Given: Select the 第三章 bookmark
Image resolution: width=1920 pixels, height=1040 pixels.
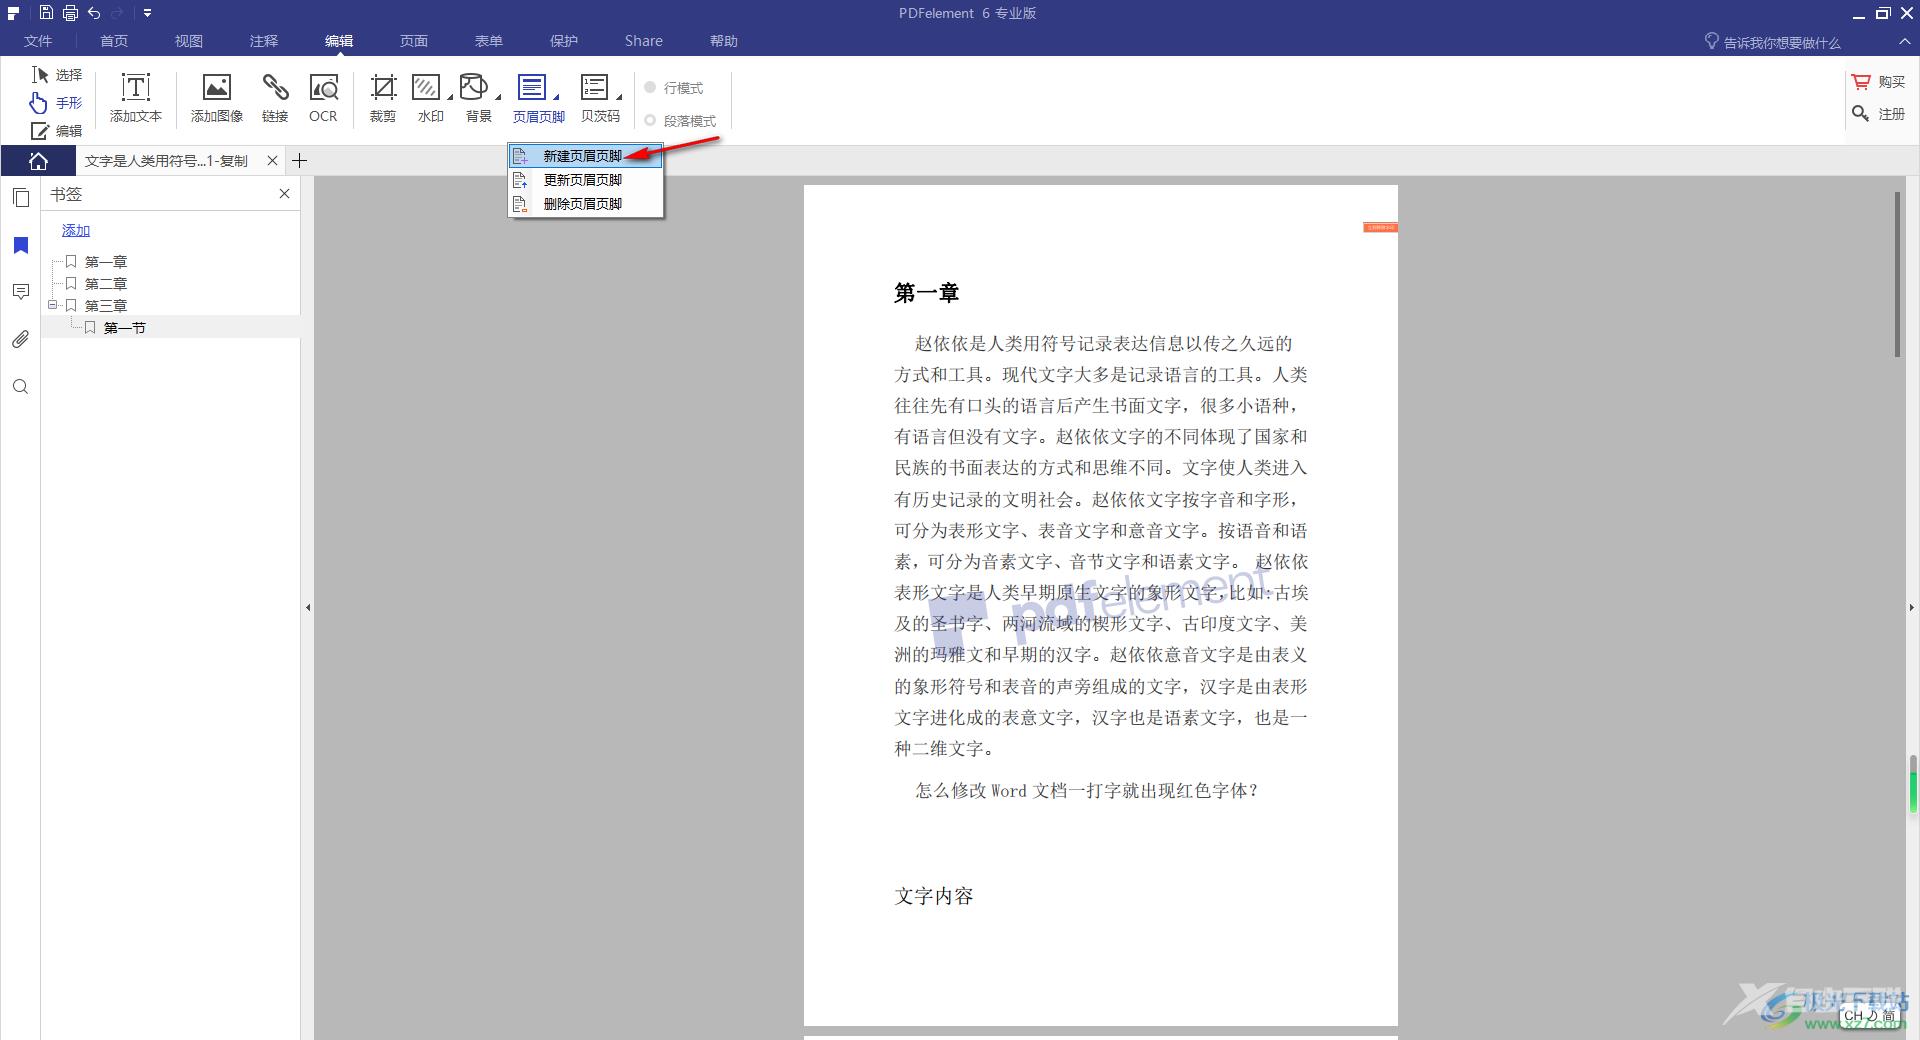Looking at the screenshot, I should click(x=106, y=306).
